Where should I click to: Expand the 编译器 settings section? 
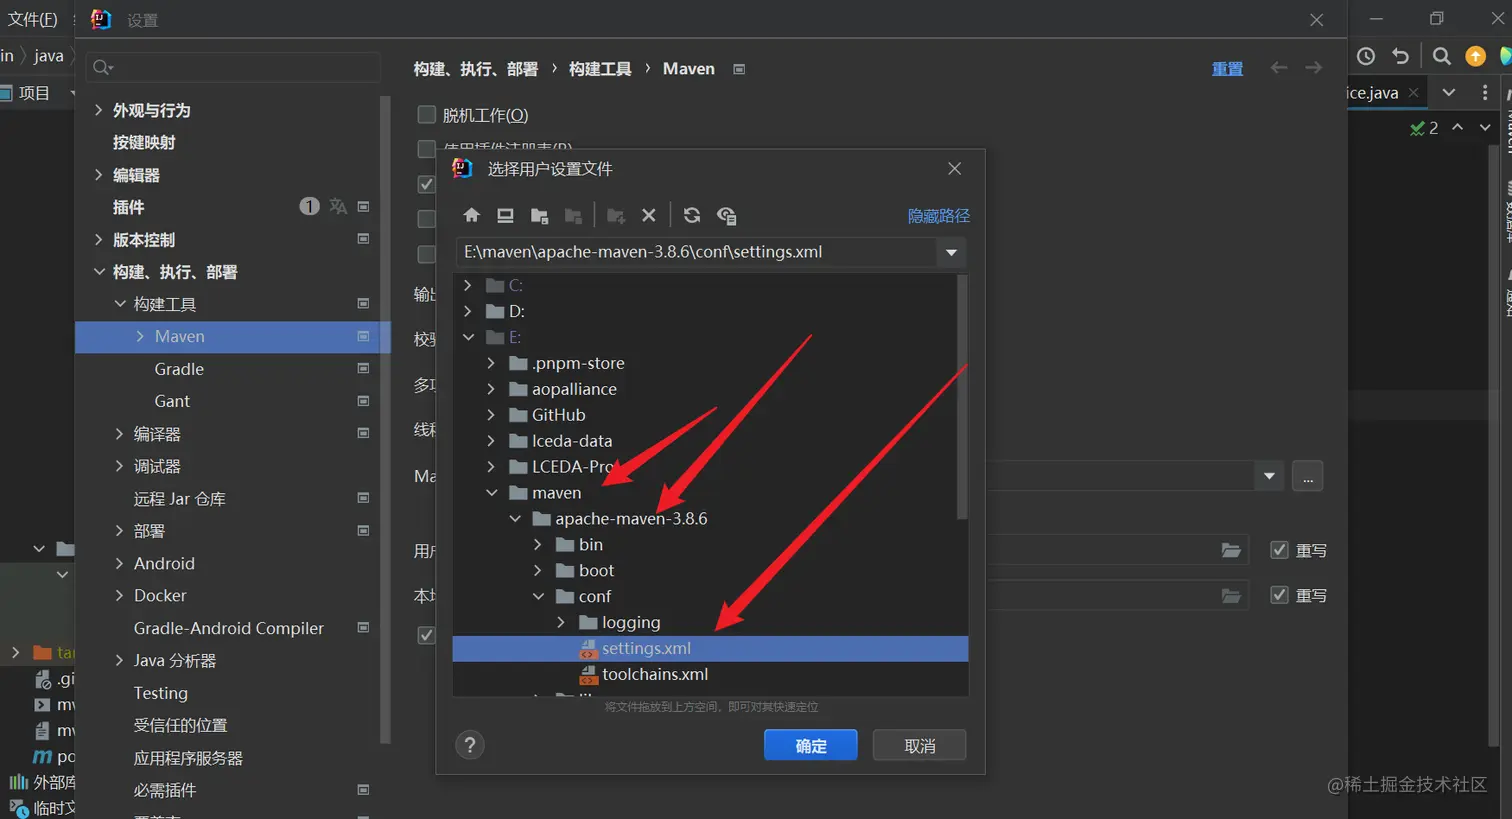tap(120, 434)
